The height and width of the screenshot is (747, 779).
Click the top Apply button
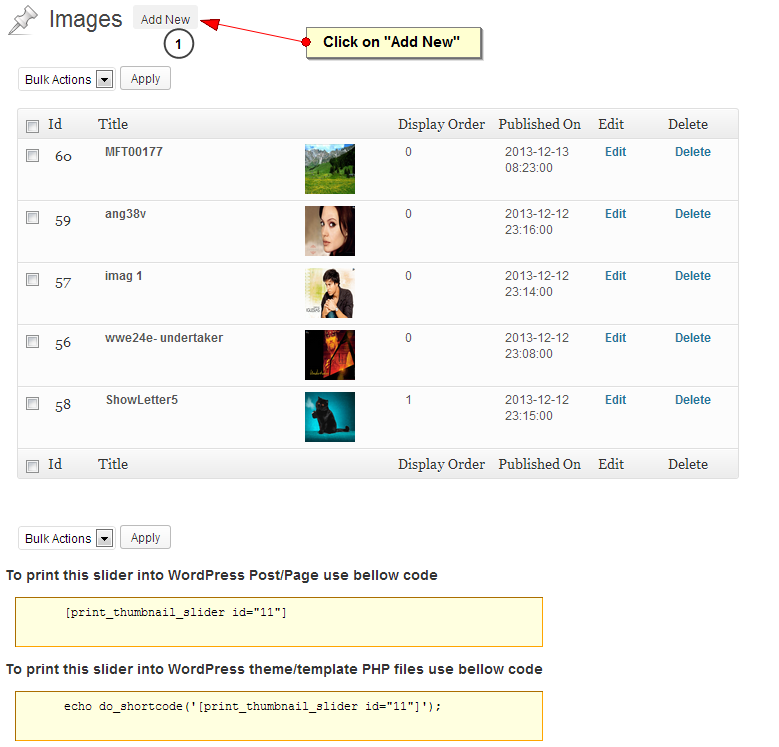pos(145,78)
